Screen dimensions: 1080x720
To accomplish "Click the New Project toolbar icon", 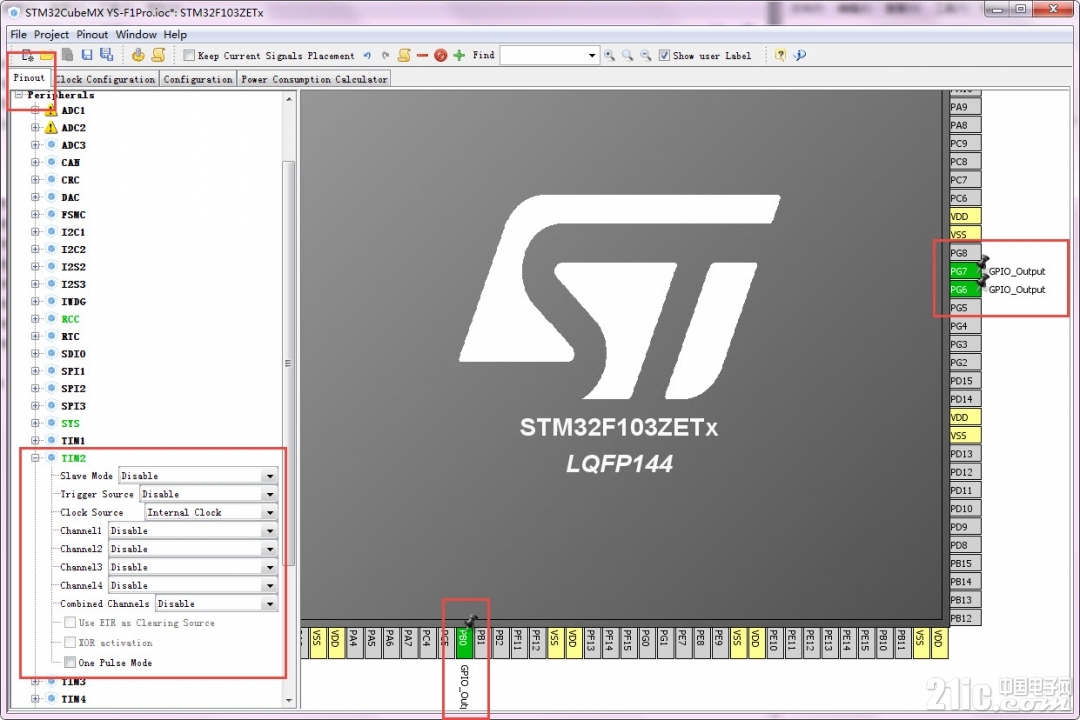I will 28,56.
